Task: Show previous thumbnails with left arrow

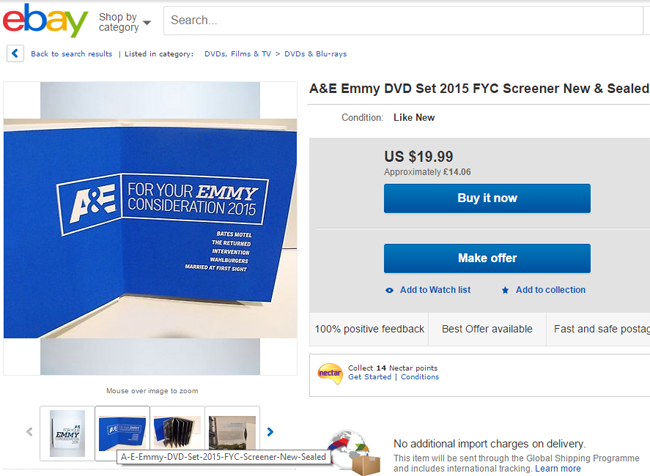Action: click(29, 432)
